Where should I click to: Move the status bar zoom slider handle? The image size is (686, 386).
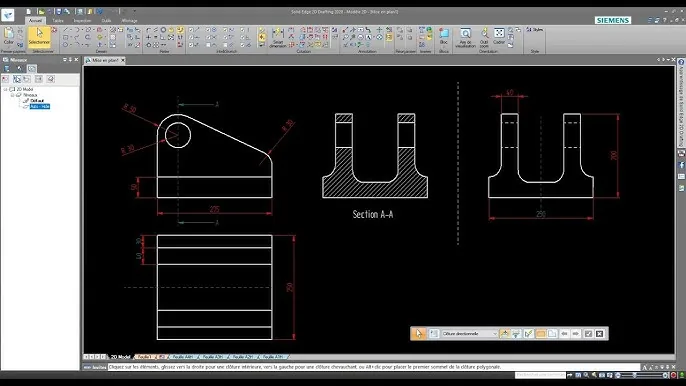635,375
